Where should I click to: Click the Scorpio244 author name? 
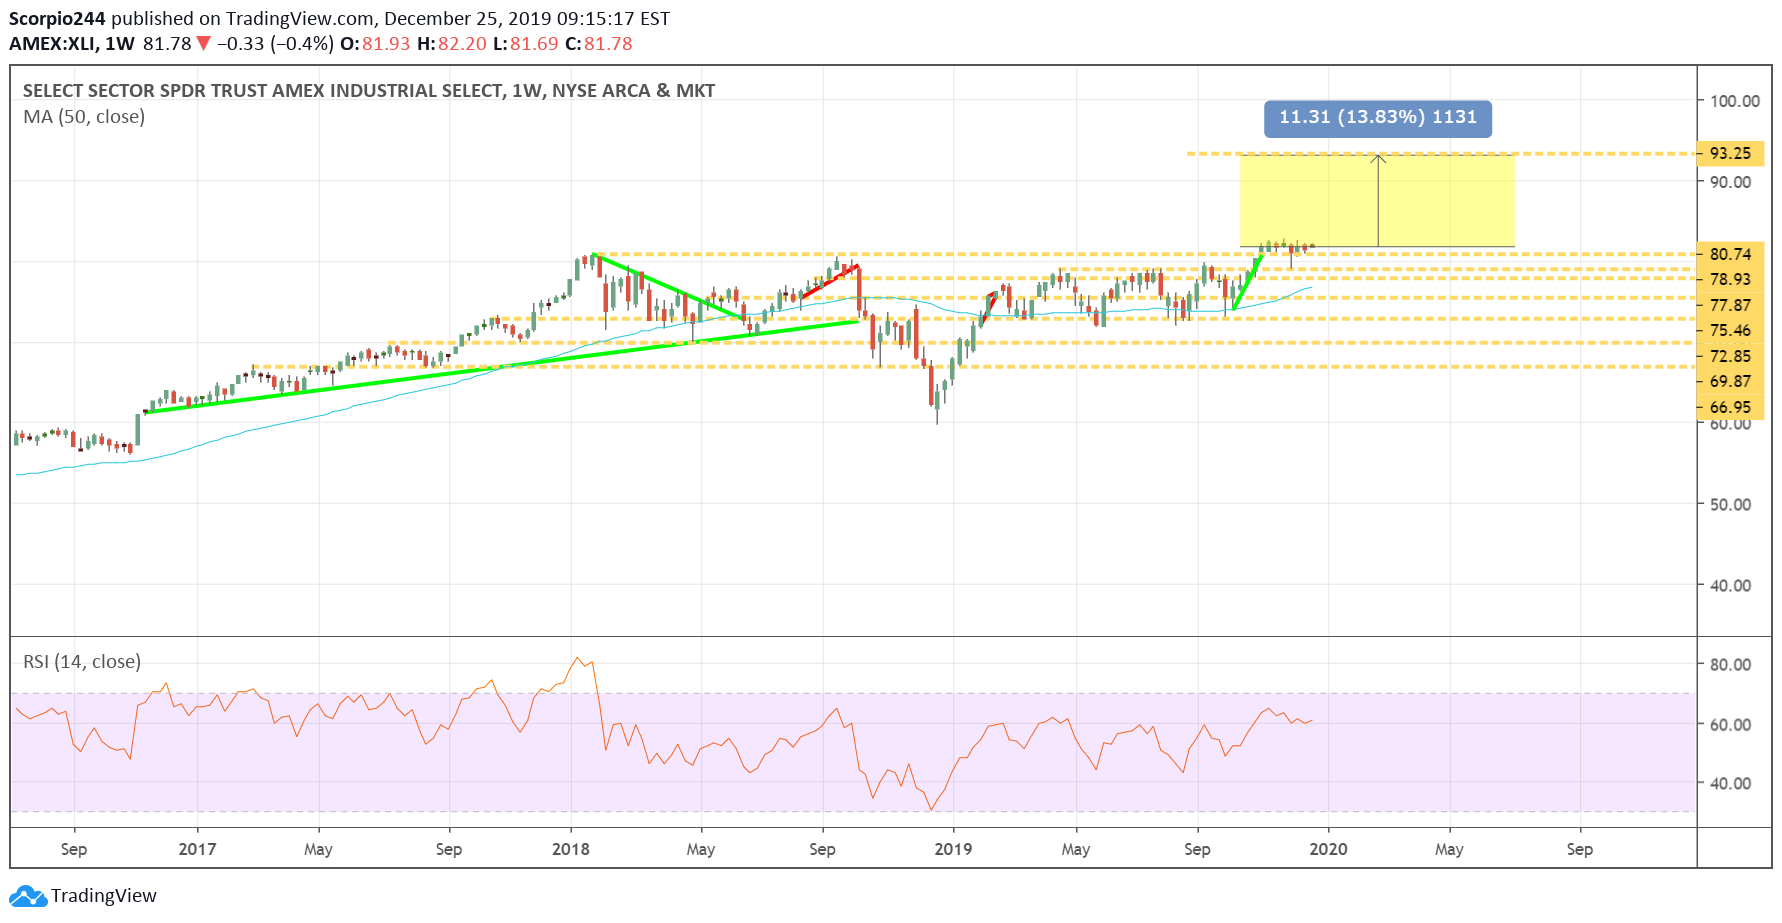[57, 18]
